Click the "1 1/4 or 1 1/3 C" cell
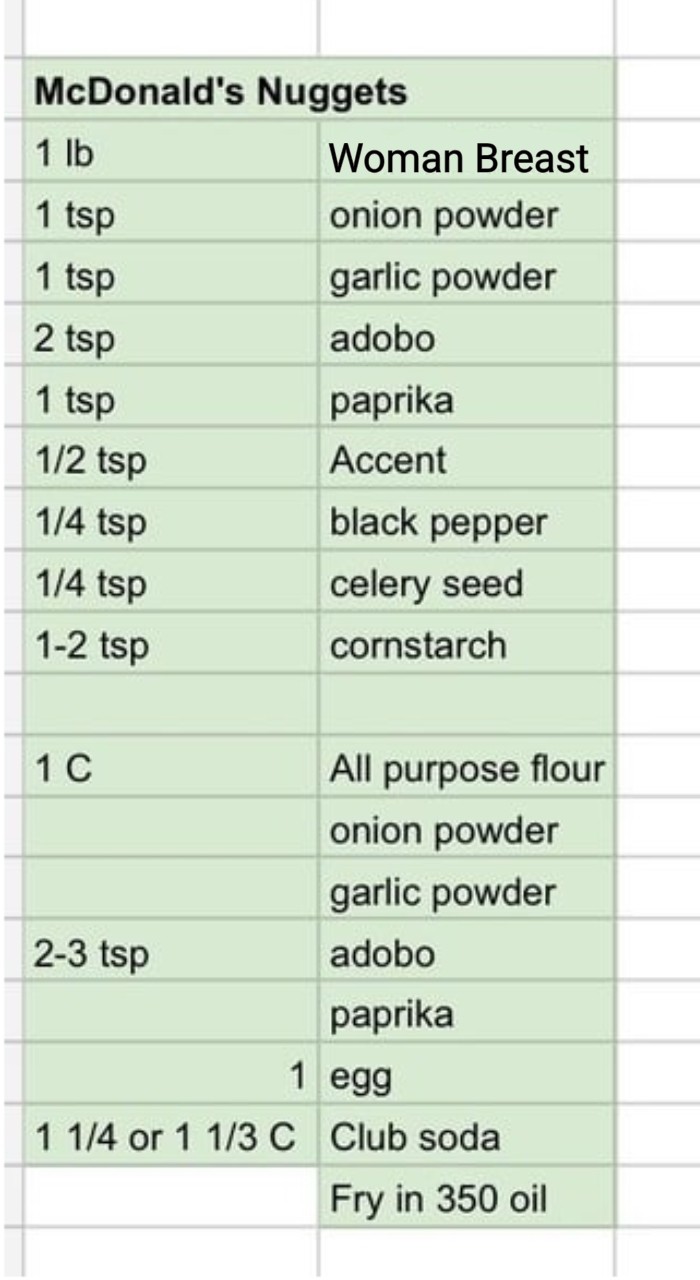700x1280 pixels. click(167, 1138)
